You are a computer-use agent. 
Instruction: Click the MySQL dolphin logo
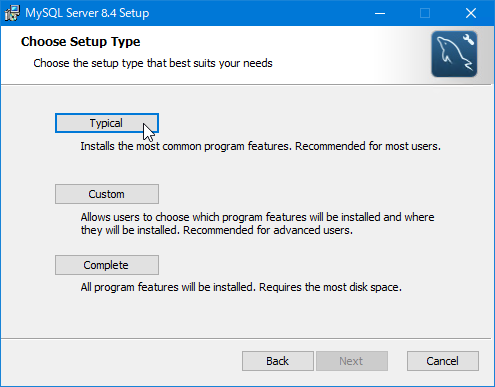point(454,54)
